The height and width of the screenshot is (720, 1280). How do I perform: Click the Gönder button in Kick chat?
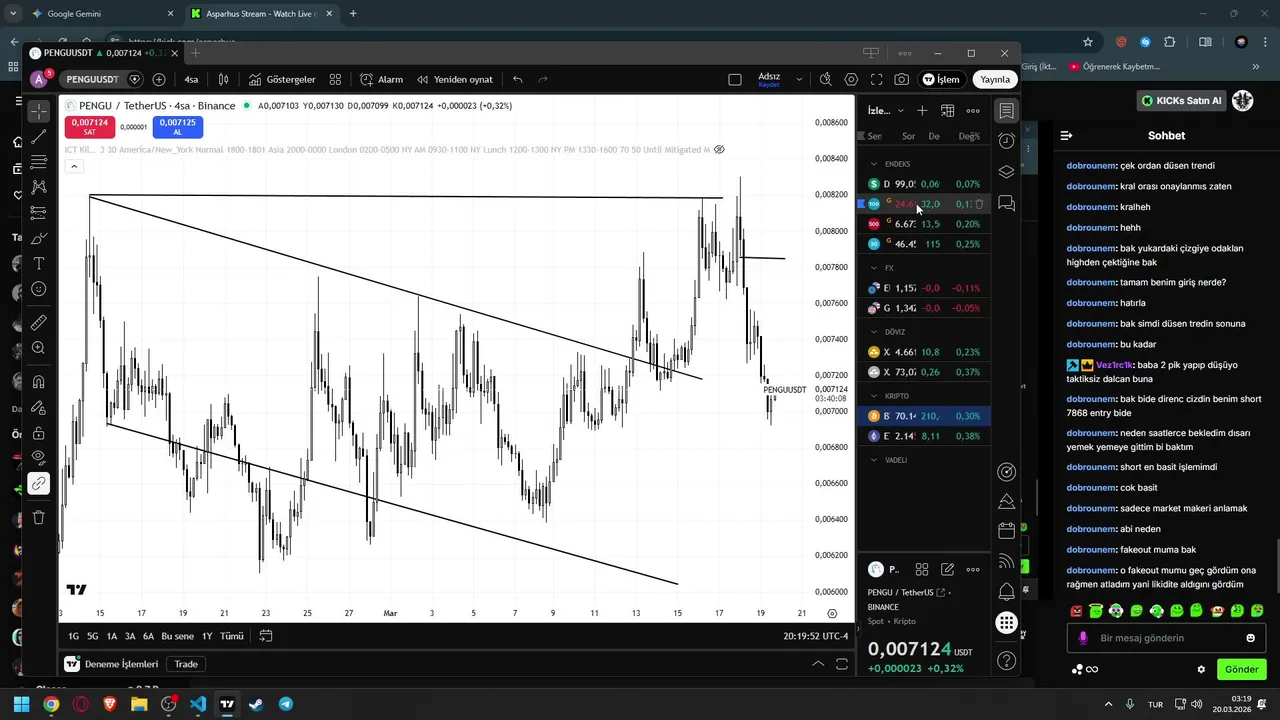[1242, 669]
